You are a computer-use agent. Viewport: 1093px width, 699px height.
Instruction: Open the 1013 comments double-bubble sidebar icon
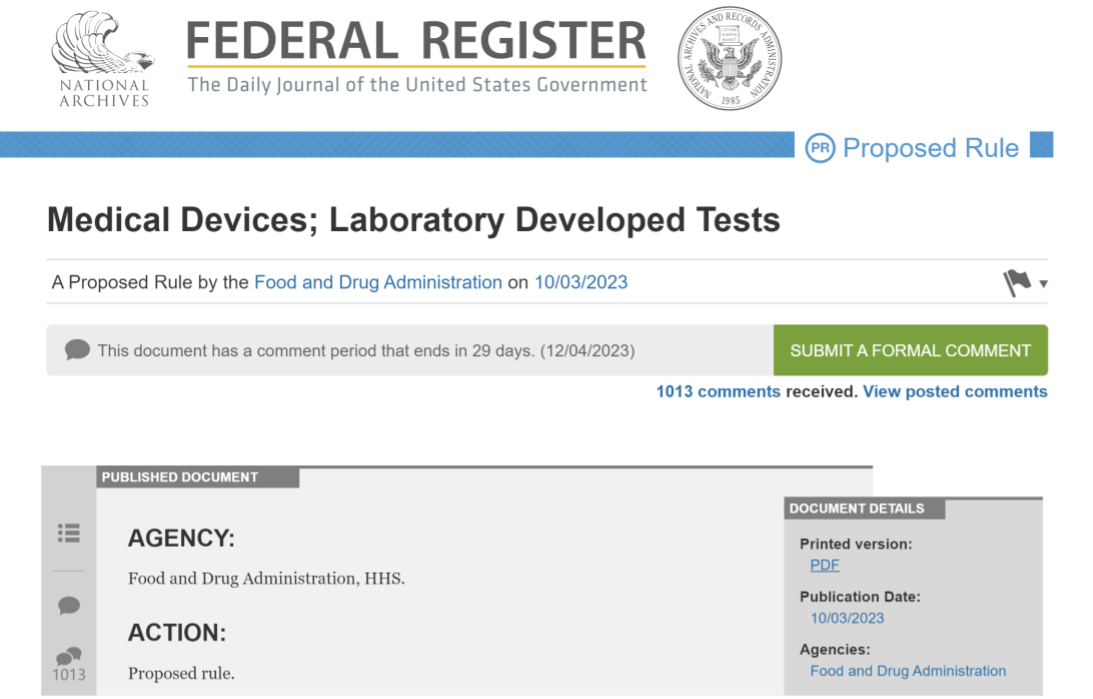pyautogui.click(x=68, y=664)
